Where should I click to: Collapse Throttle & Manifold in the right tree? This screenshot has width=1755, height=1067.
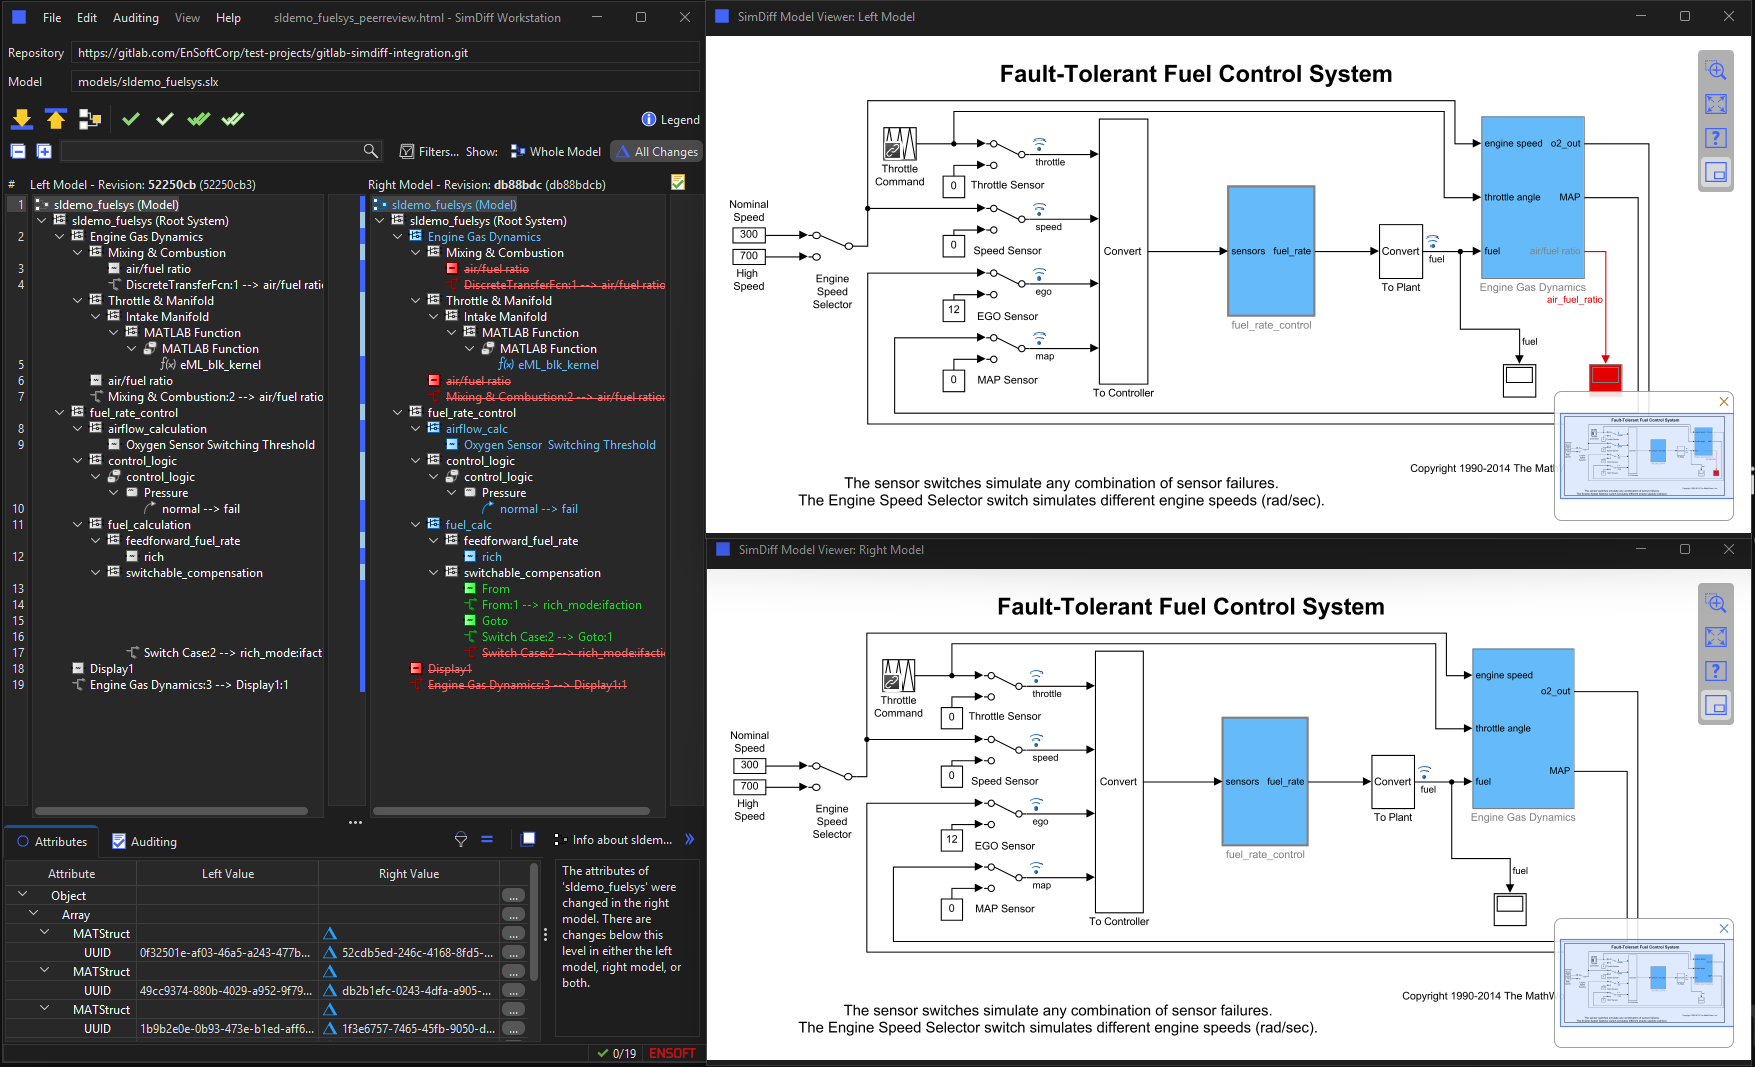415,301
